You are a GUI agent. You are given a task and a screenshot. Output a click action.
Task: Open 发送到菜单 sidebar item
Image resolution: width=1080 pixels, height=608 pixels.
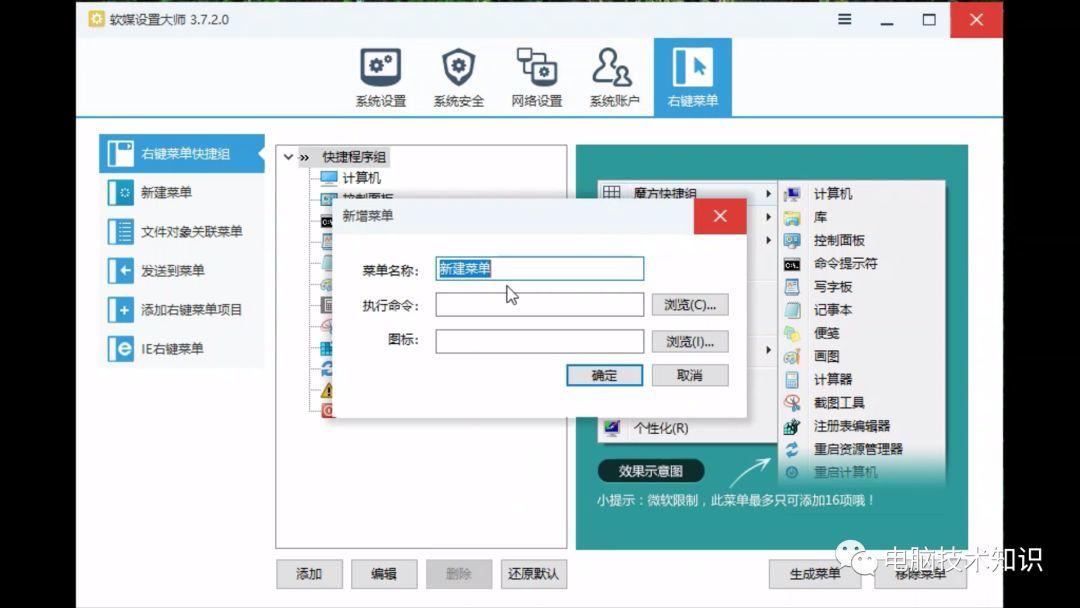182,271
